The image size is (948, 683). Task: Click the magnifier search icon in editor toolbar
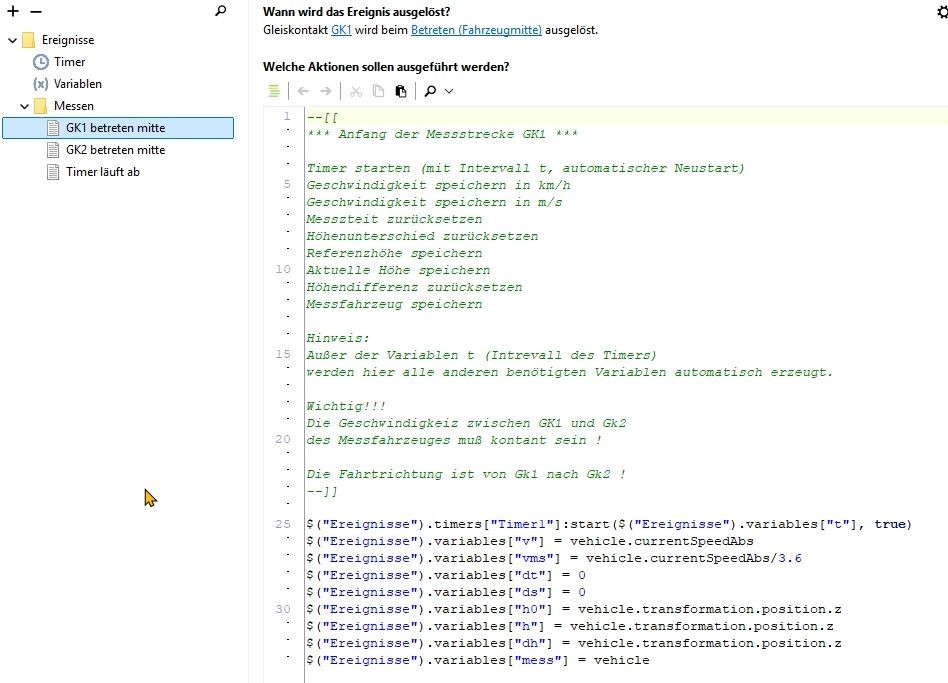[430, 91]
